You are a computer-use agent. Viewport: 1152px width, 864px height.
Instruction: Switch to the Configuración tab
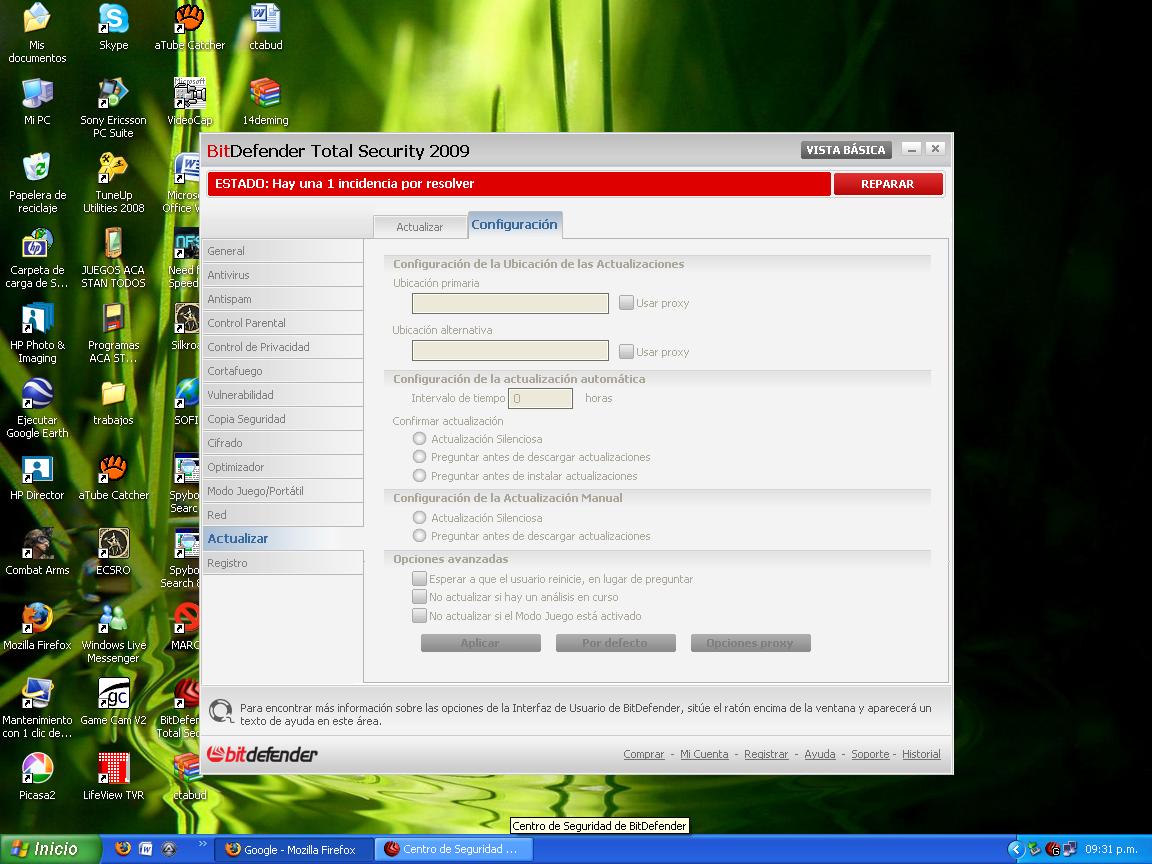[514, 225]
